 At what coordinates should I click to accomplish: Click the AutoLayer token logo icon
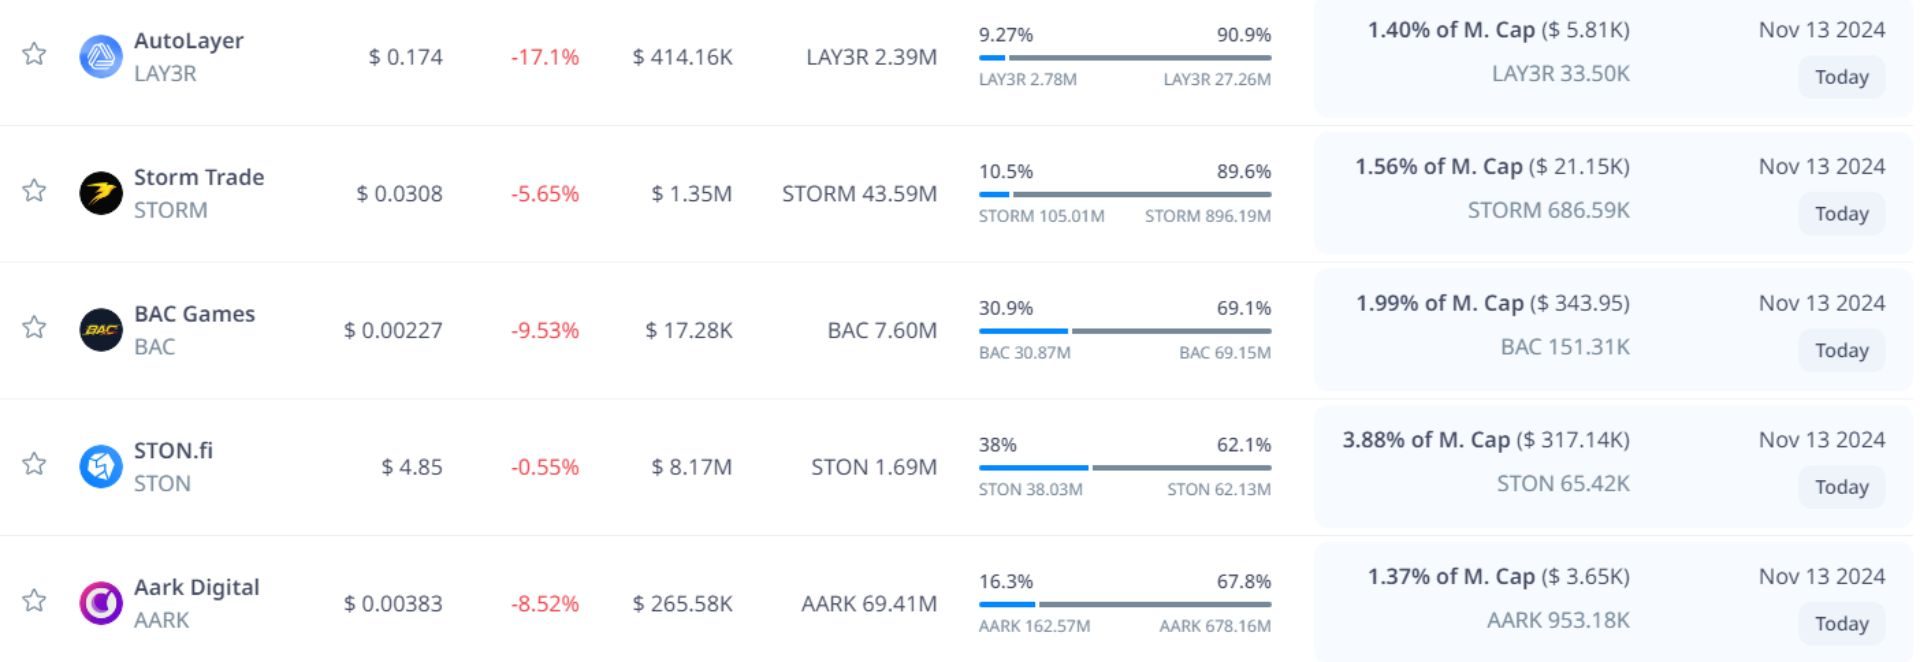point(101,56)
